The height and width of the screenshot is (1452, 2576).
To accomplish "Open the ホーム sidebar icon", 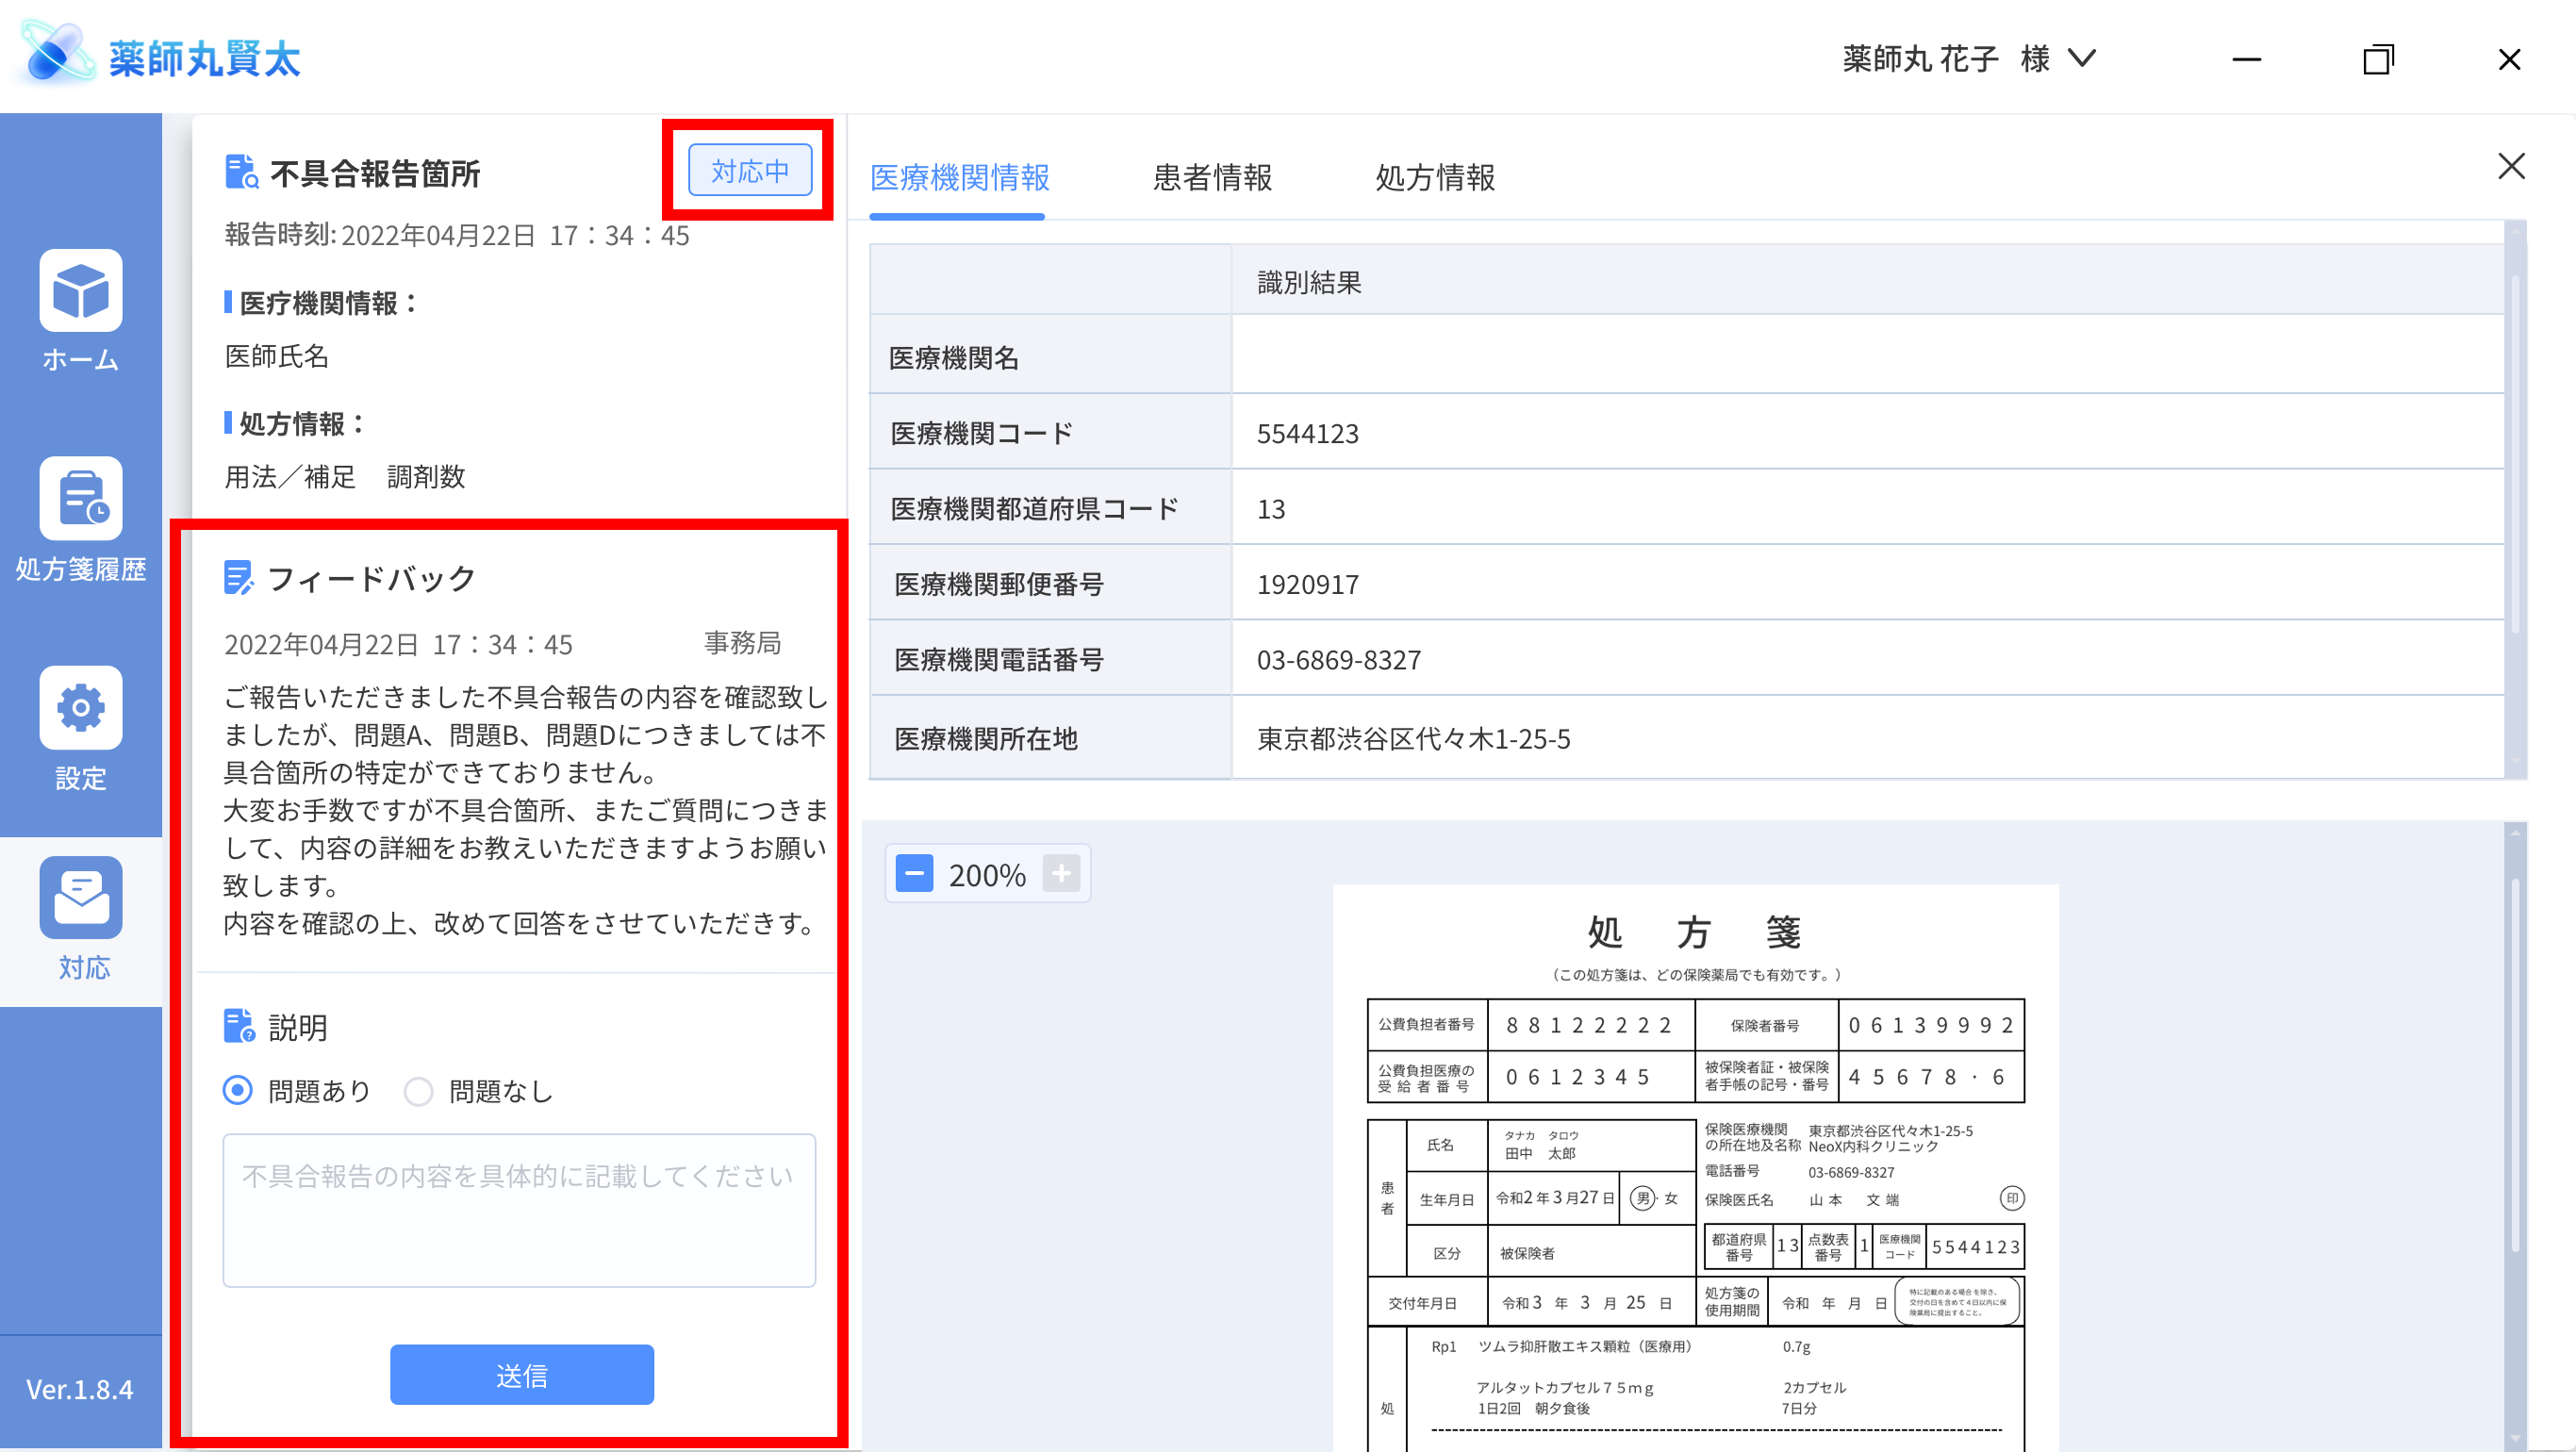I will [x=80, y=290].
